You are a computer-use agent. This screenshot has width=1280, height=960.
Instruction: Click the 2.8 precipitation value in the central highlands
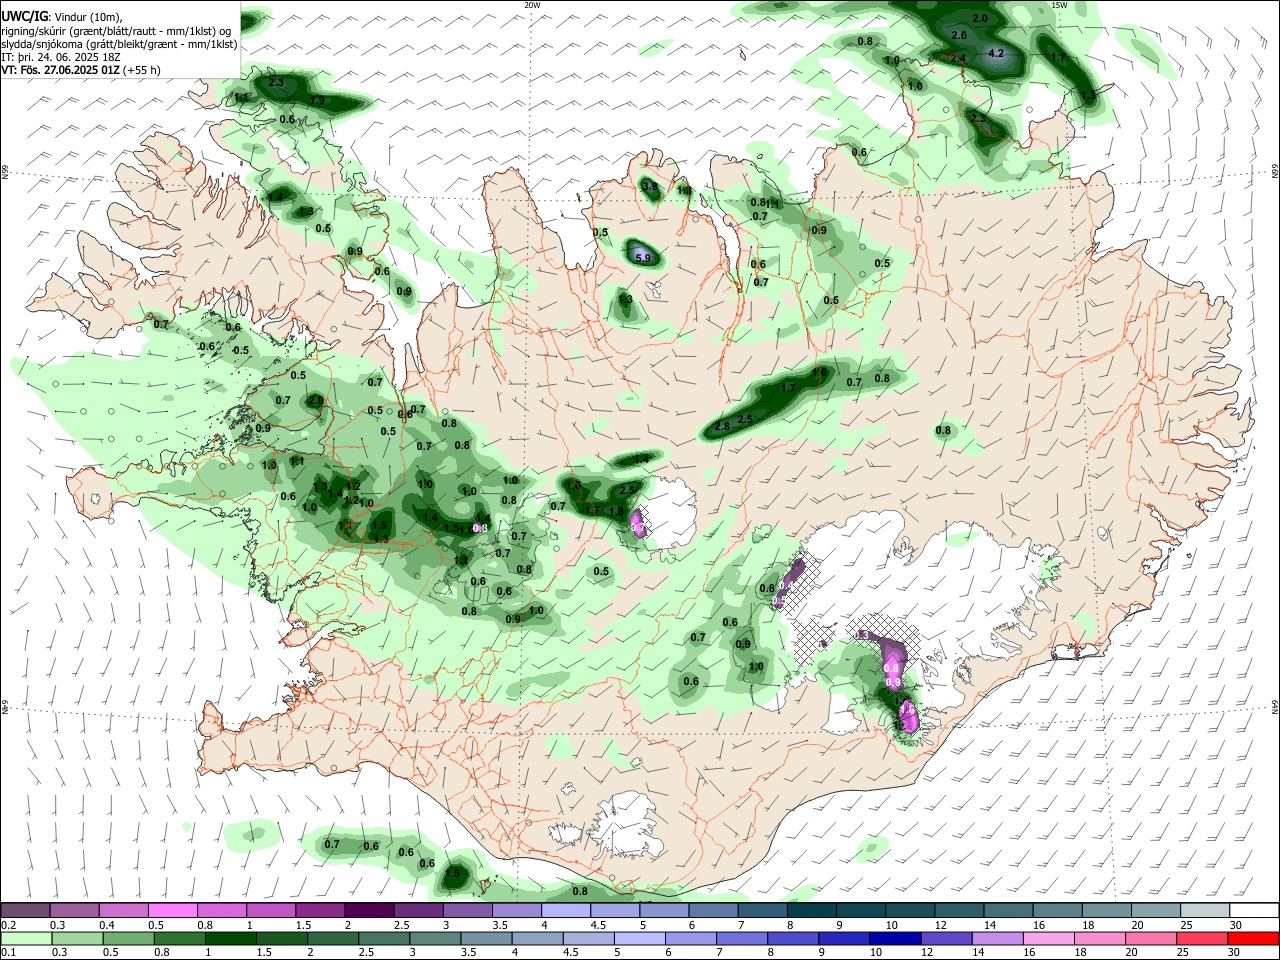coord(722,427)
